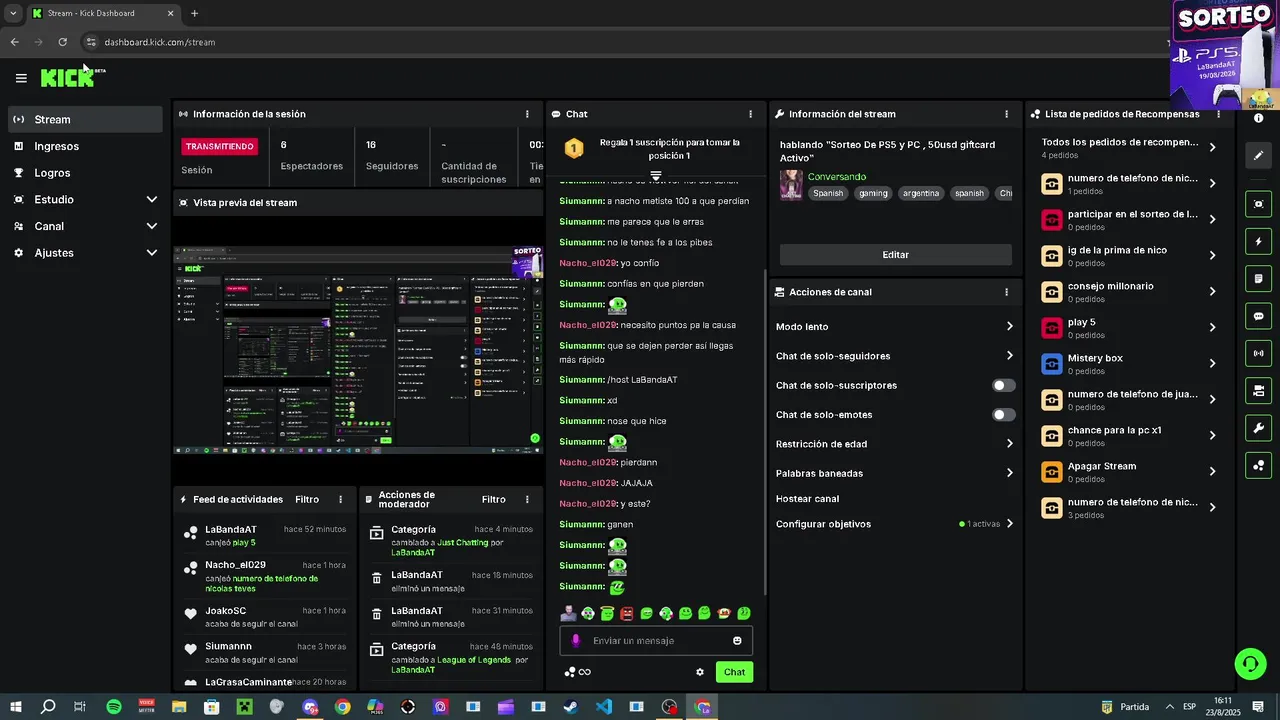The height and width of the screenshot is (720, 1280).
Task: Open Información de la sesión options menu
Action: [x=527, y=114]
